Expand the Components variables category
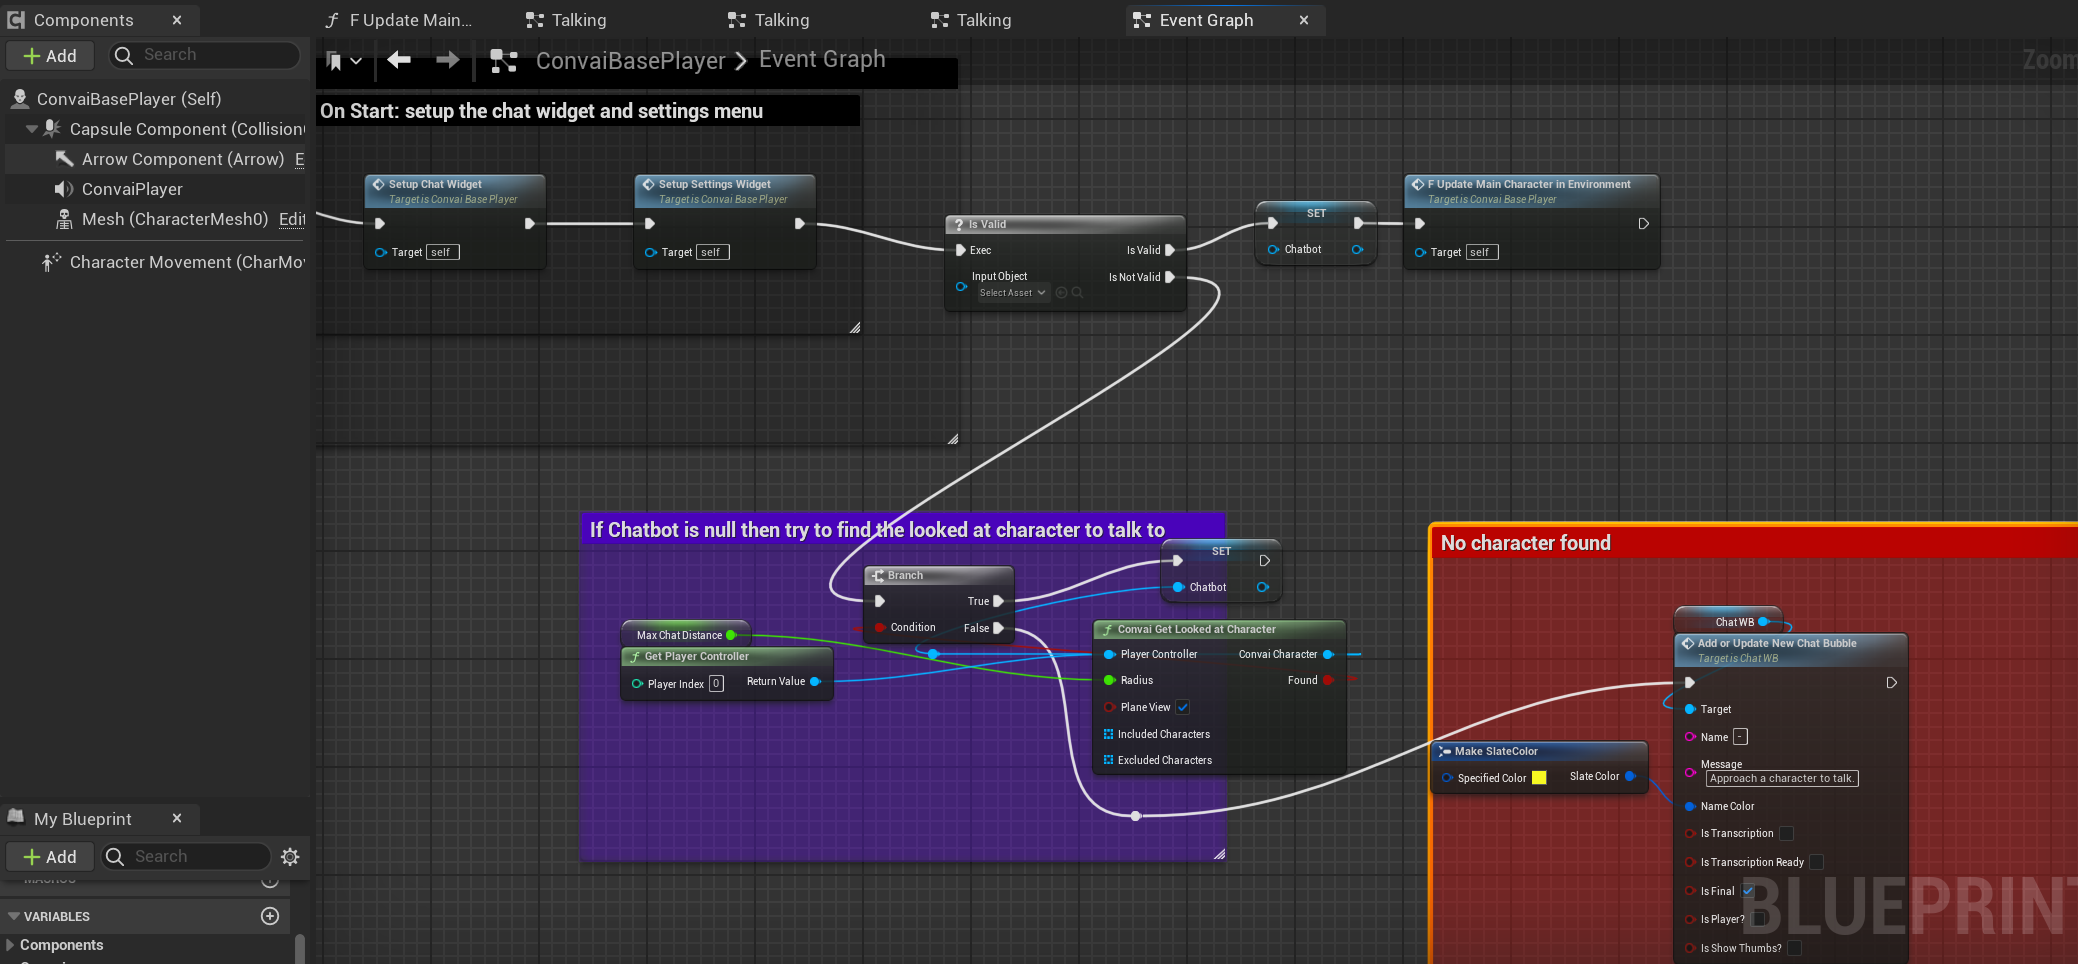This screenshot has width=2078, height=964. pos(10,945)
